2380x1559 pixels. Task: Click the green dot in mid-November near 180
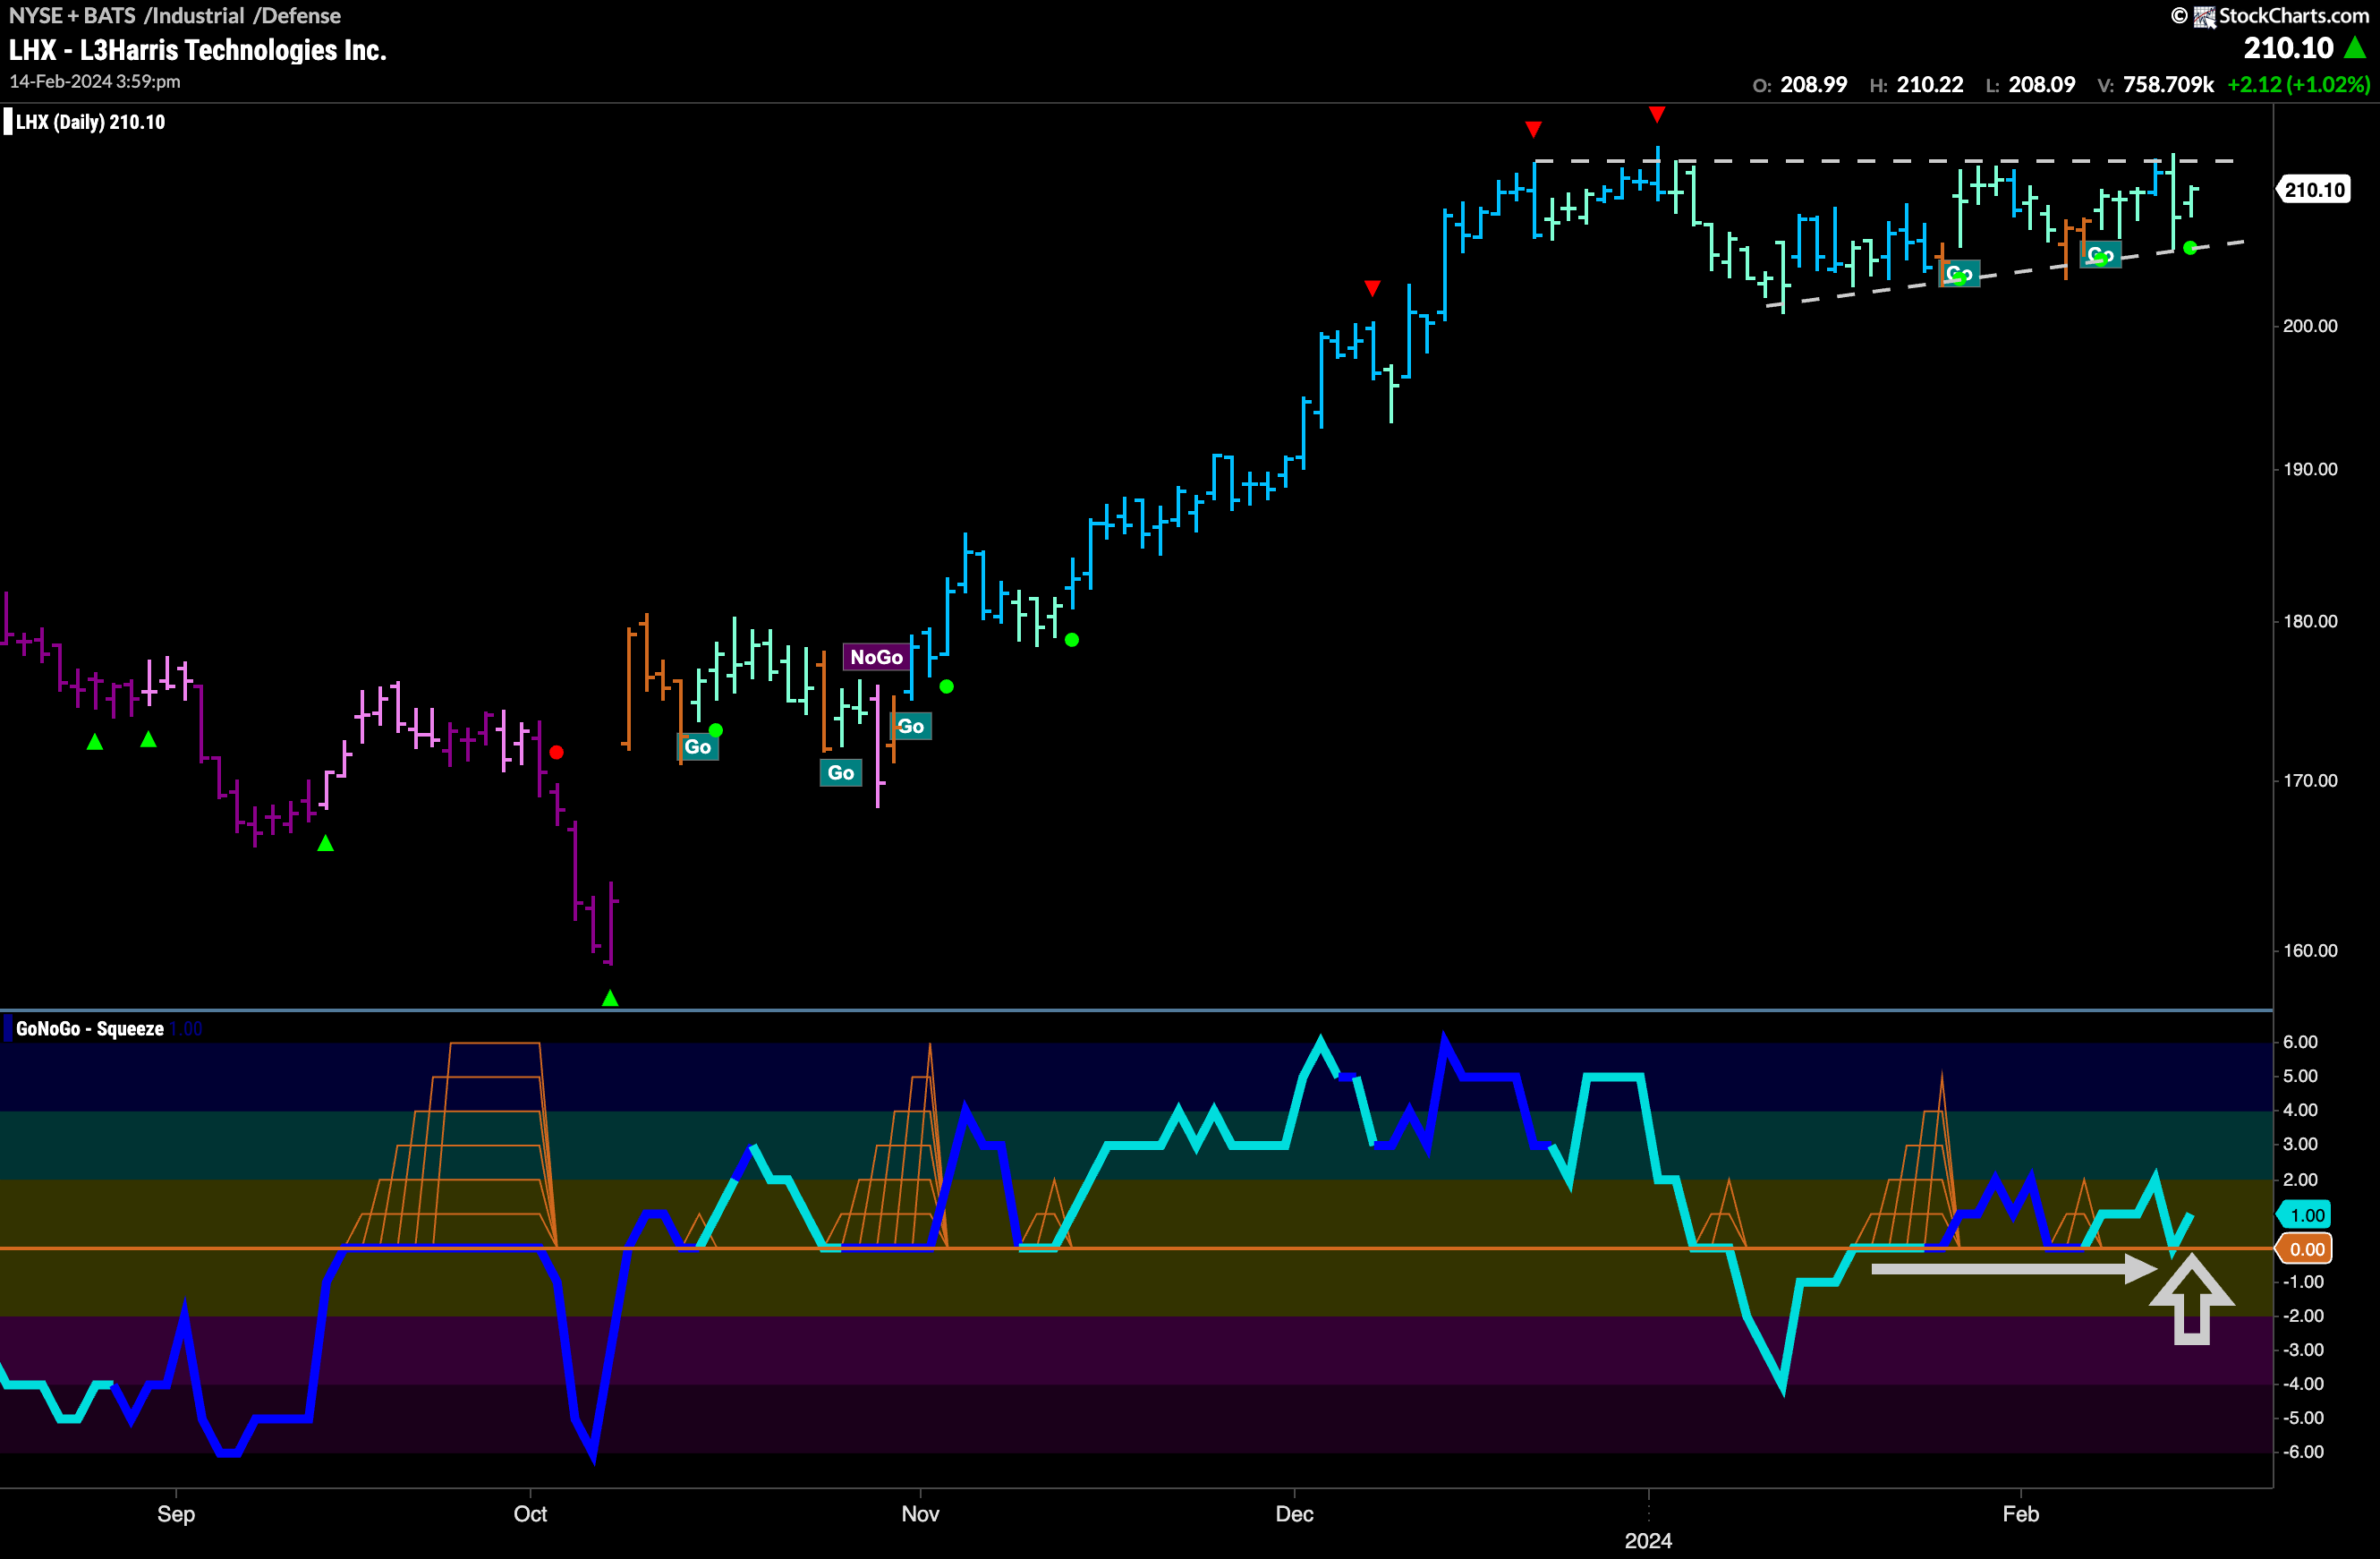pos(1072,640)
